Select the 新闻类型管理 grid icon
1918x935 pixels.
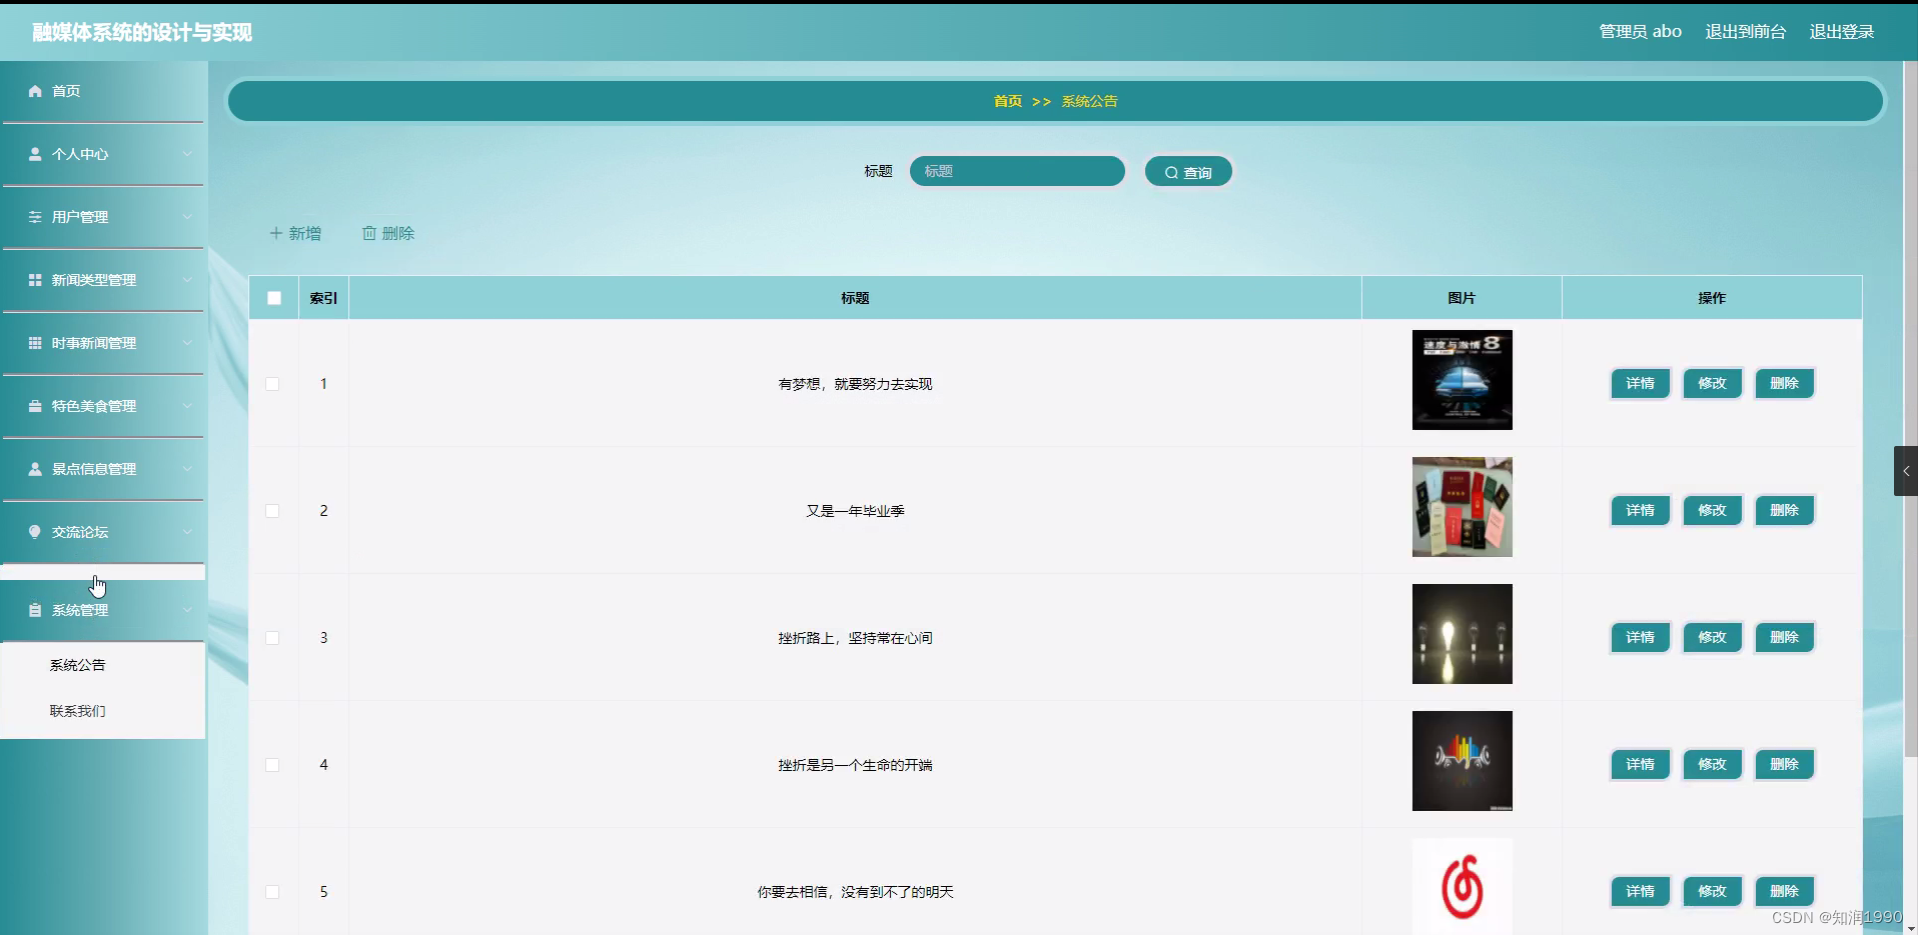[x=34, y=280]
